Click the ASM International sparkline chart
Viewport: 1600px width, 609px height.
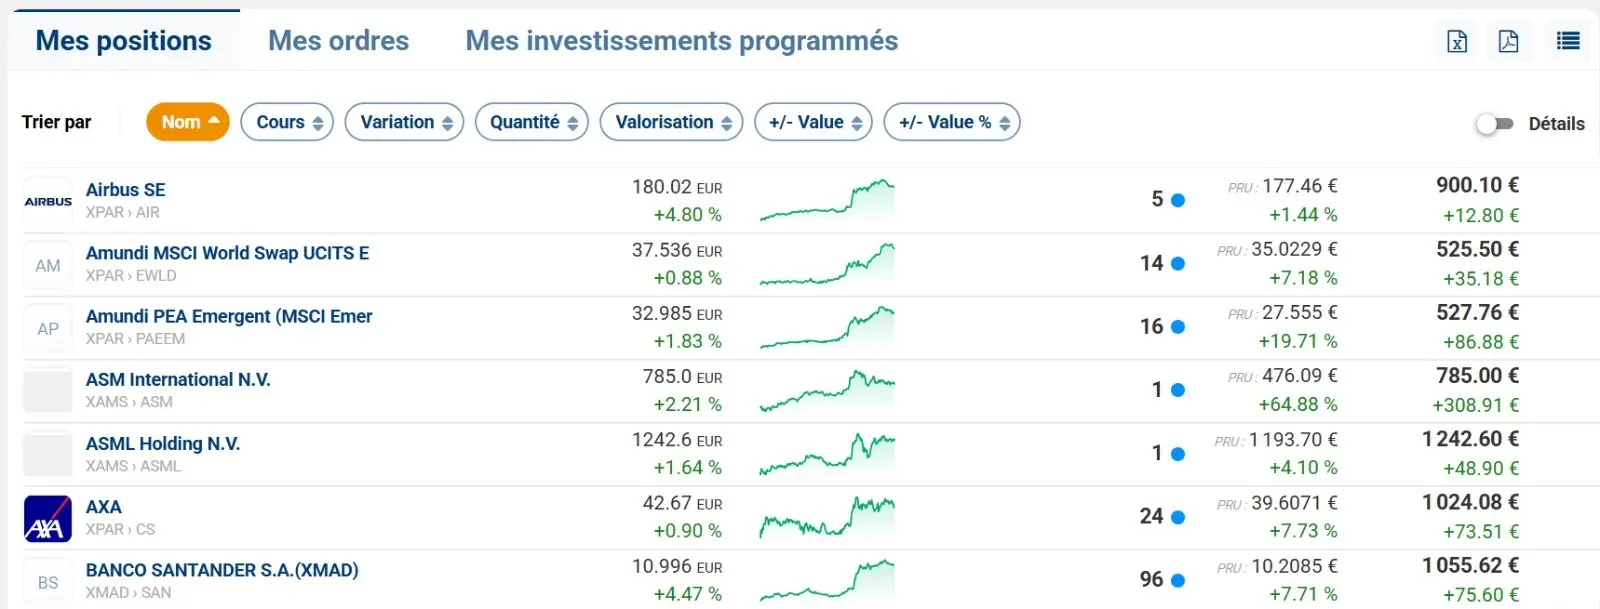point(827,390)
